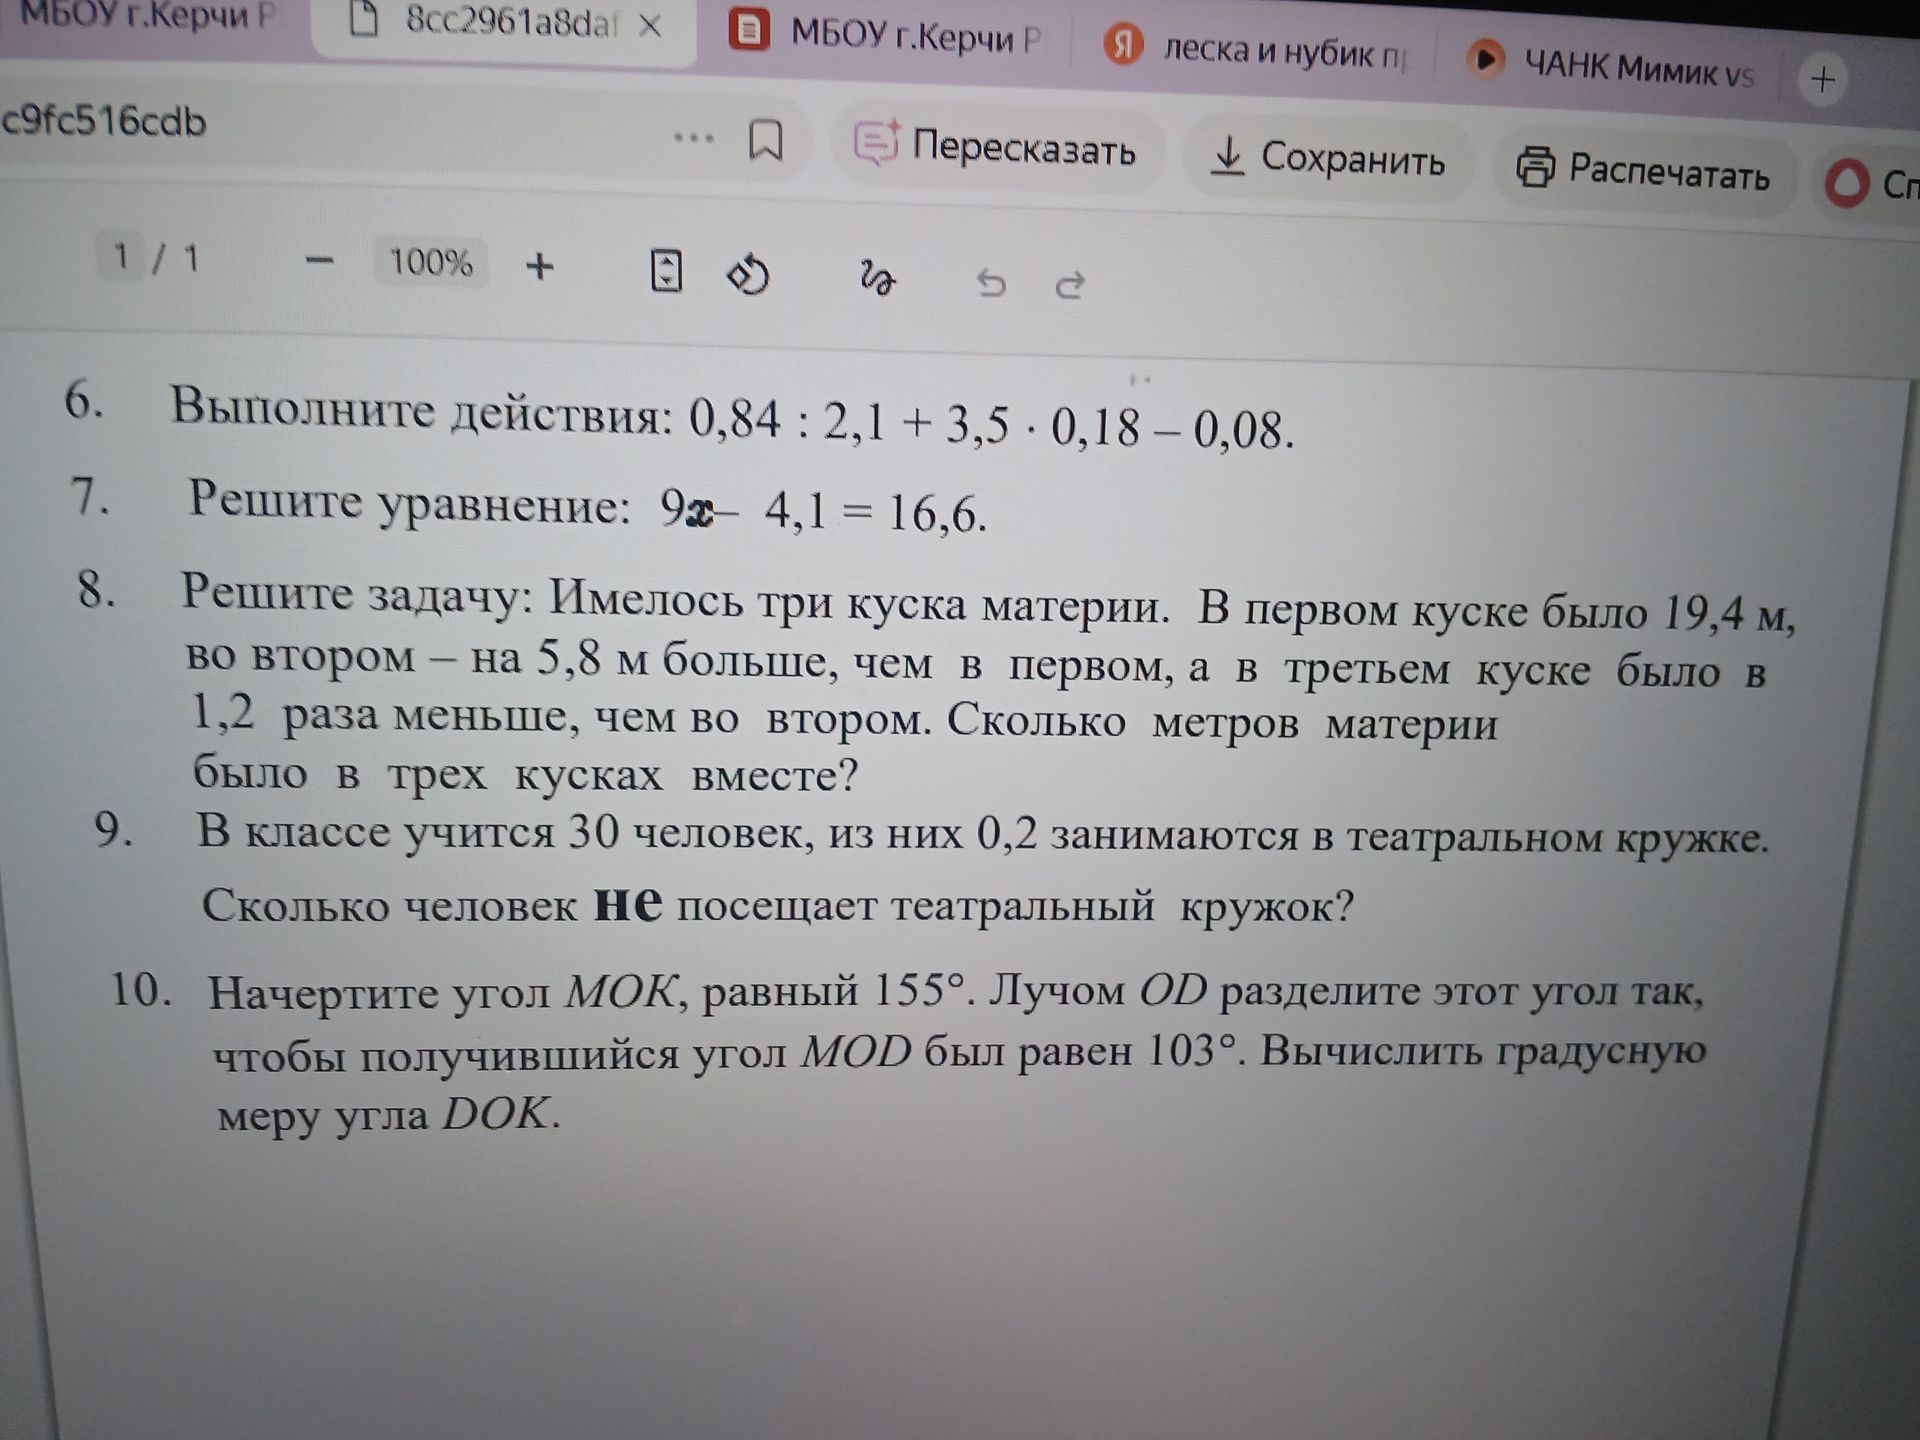The height and width of the screenshot is (1440, 1920).
Task: Click the Пересказать button
Action: (x=997, y=147)
